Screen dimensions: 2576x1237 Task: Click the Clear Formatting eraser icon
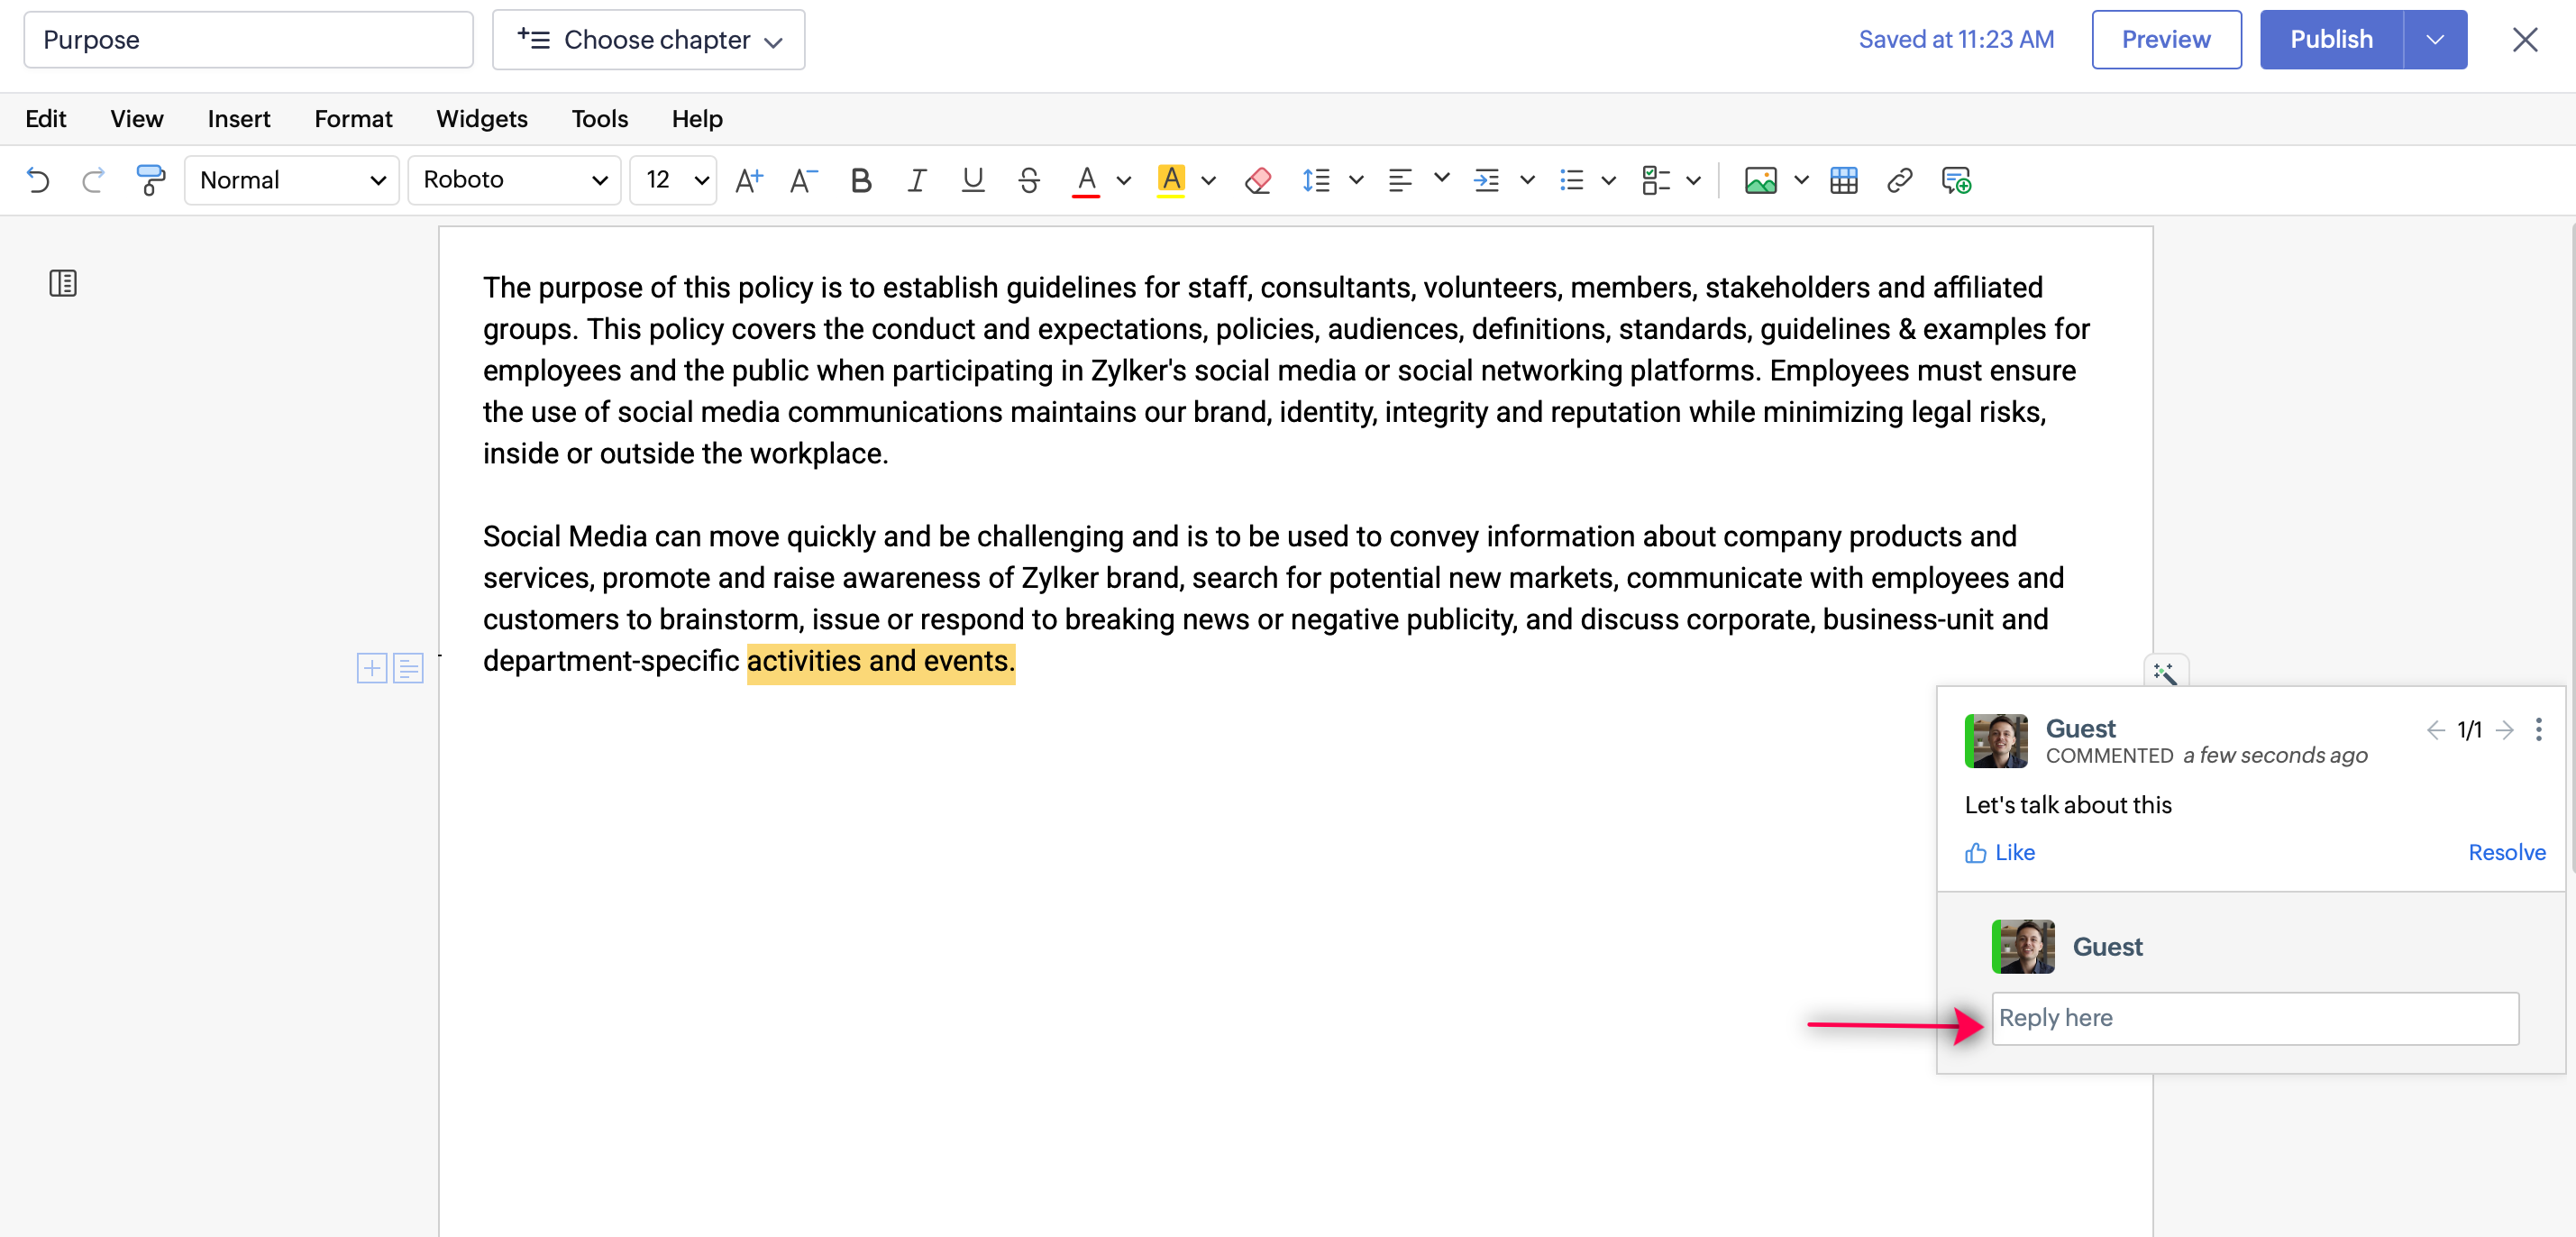[x=1257, y=180]
